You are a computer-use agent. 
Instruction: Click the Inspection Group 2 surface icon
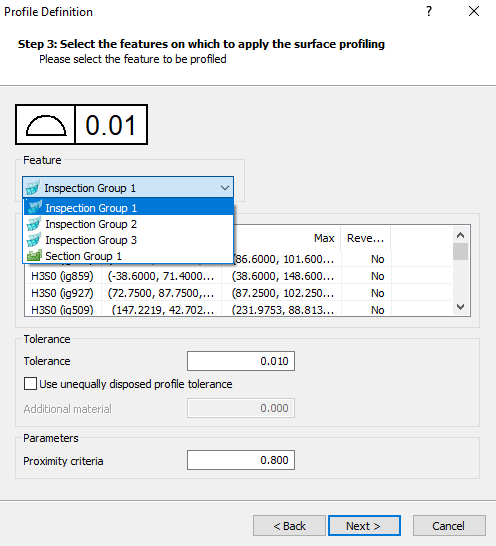[x=34, y=224]
